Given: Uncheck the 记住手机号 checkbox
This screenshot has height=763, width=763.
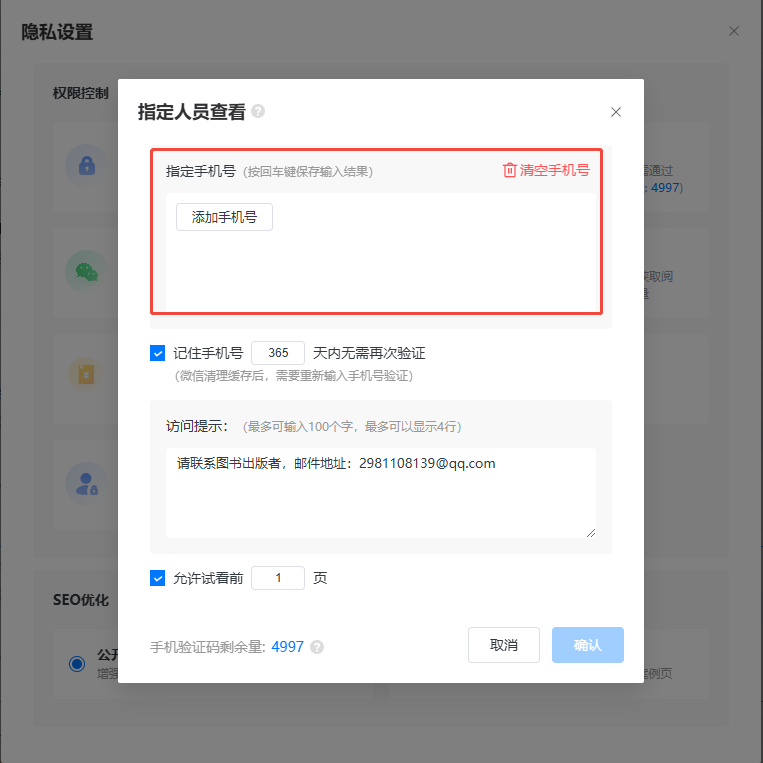Looking at the screenshot, I should click(x=157, y=353).
